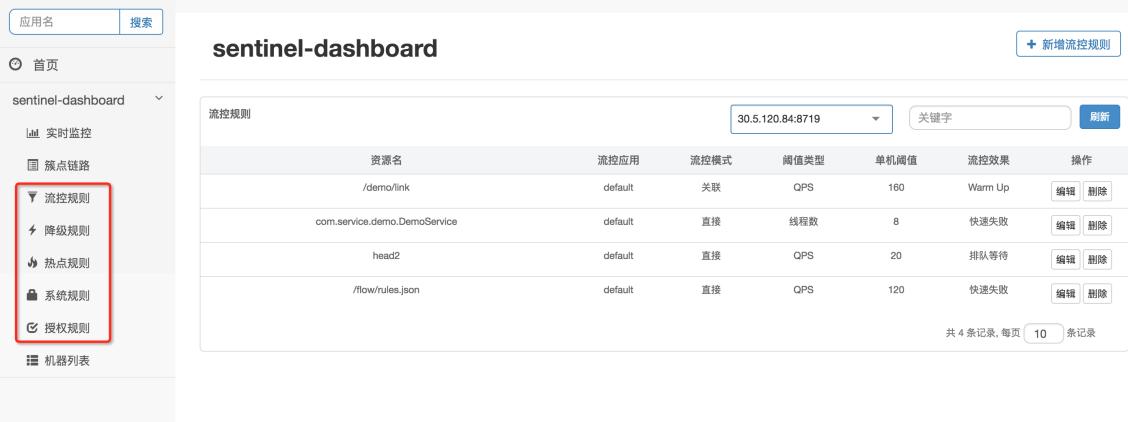
Task: Click the sentinel-dashboard page heading
Action: point(324,48)
